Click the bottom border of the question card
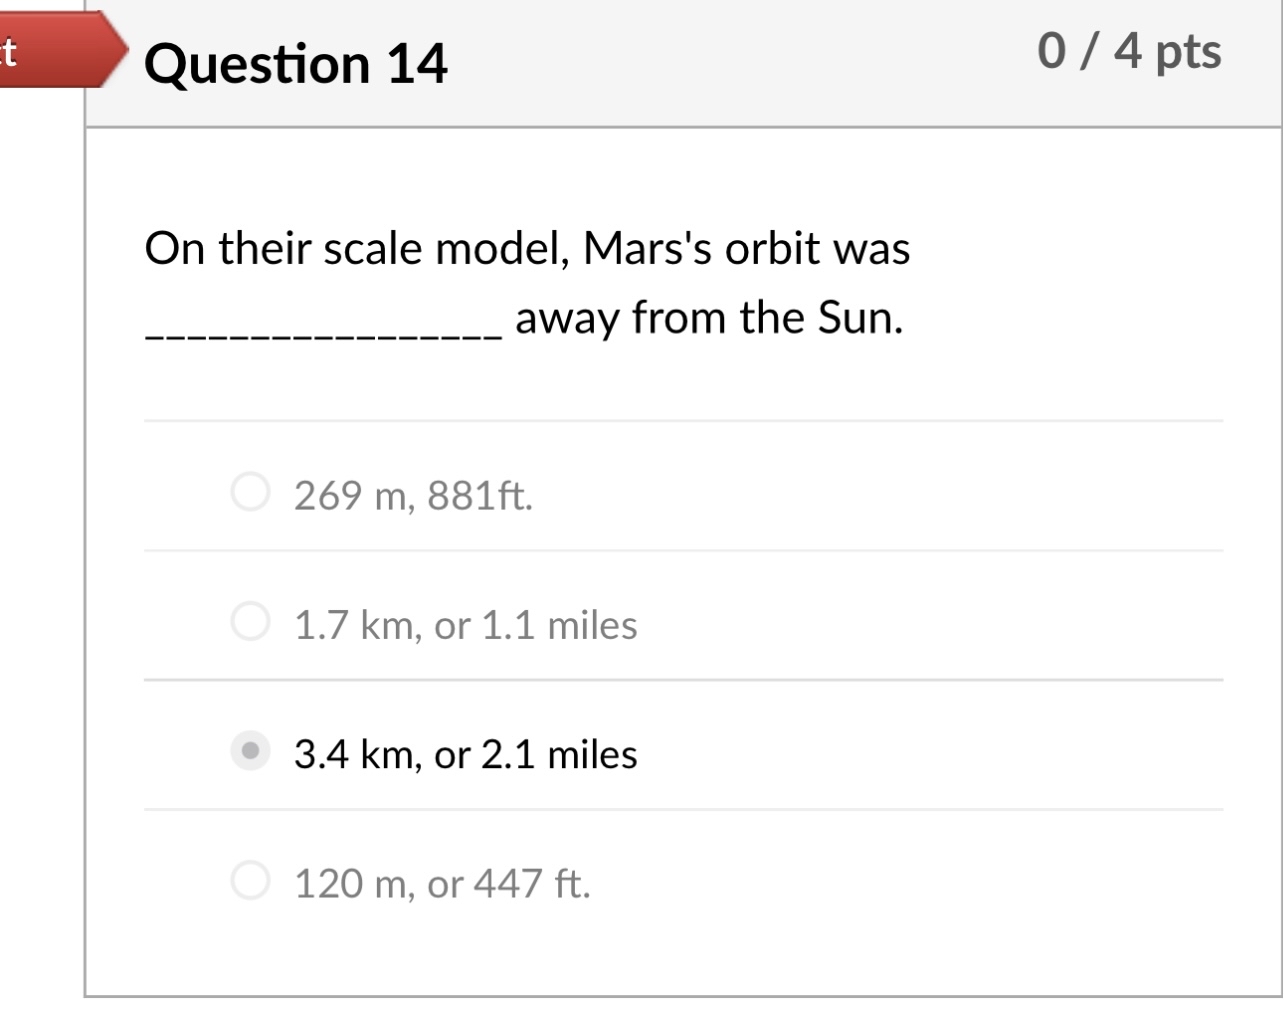This screenshot has height=1031, width=1284. click(x=684, y=994)
